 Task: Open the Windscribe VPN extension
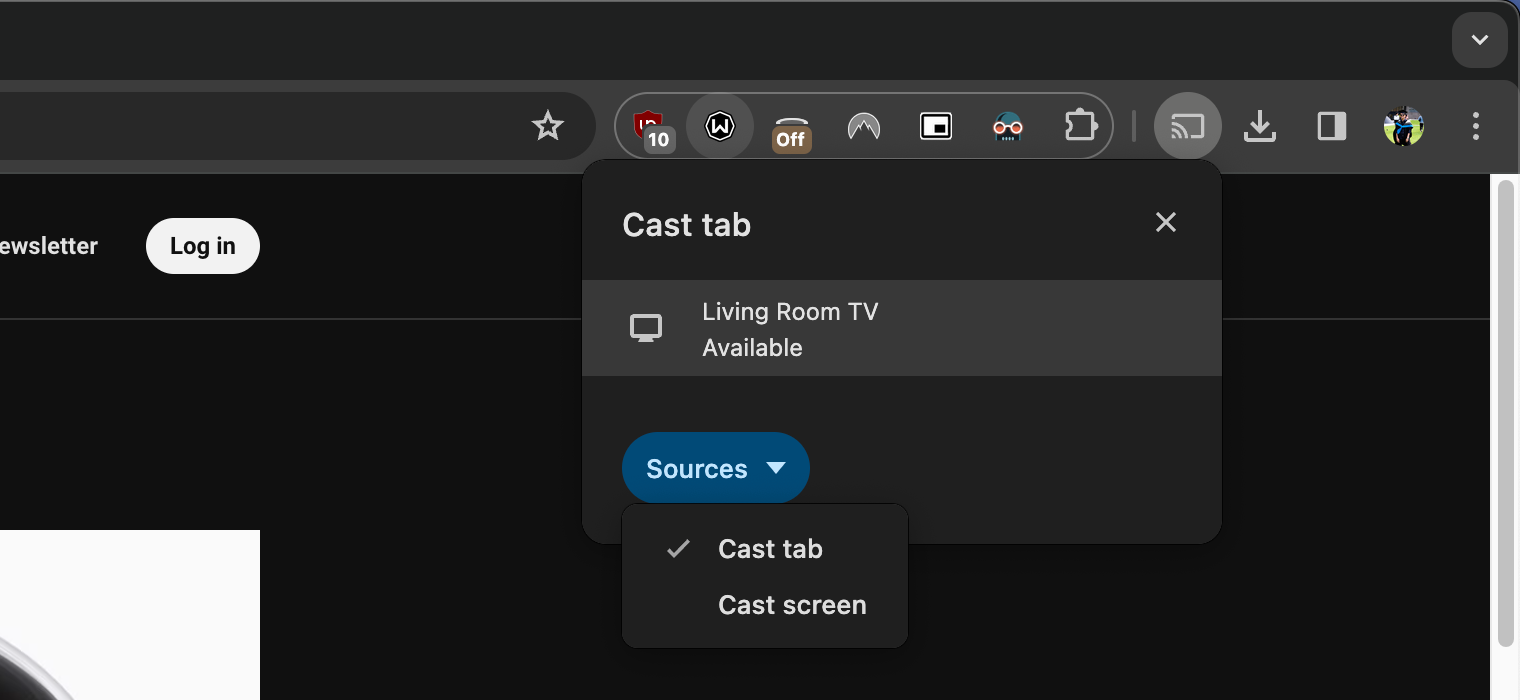point(719,126)
